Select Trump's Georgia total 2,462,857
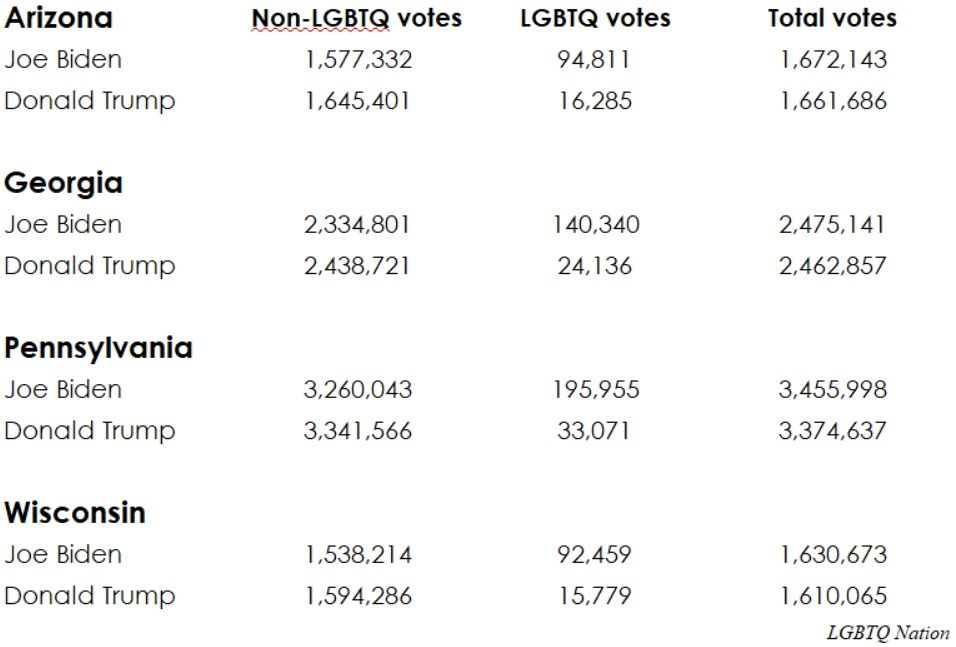The image size is (956, 647). (832, 266)
